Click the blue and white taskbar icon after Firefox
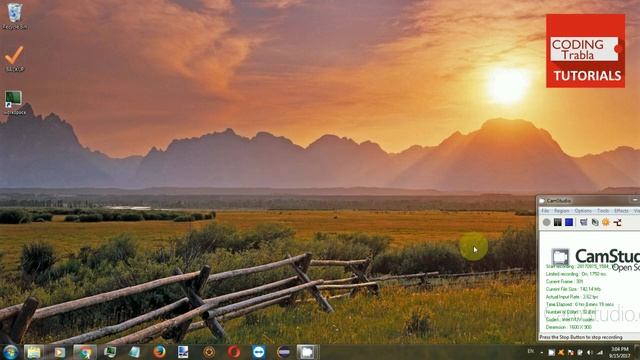The width and height of the screenshot is (640, 360). [x=183, y=352]
